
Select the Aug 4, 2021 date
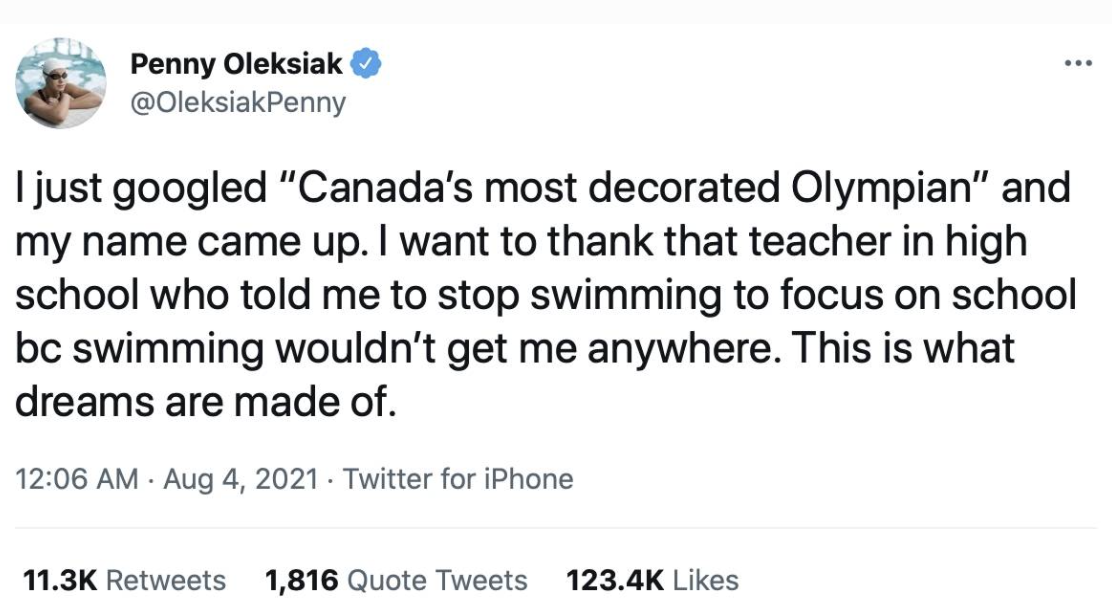pyautogui.click(x=240, y=479)
